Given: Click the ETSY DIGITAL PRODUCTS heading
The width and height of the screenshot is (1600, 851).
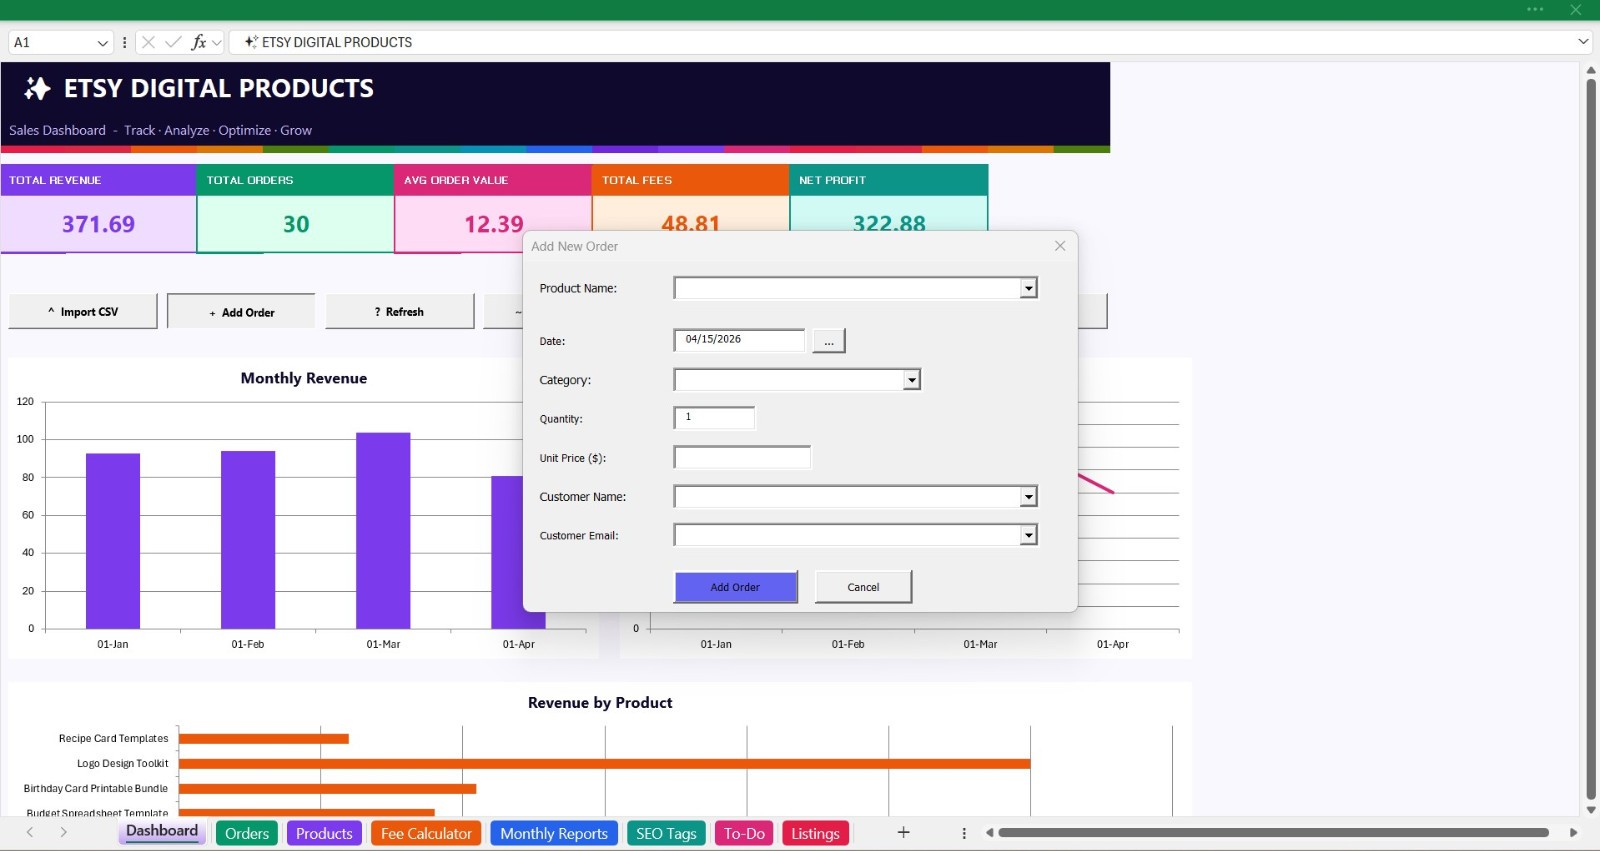Looking at the screenshot, I should tap(219, 88).
